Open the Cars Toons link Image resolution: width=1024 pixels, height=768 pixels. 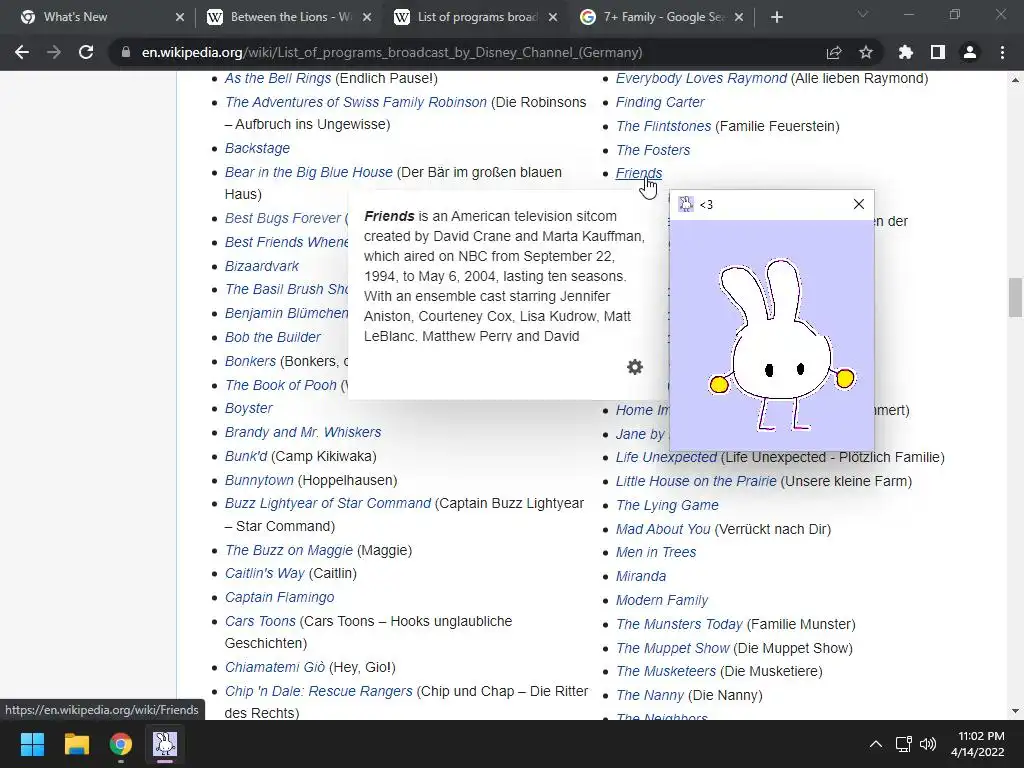[260, 622]
